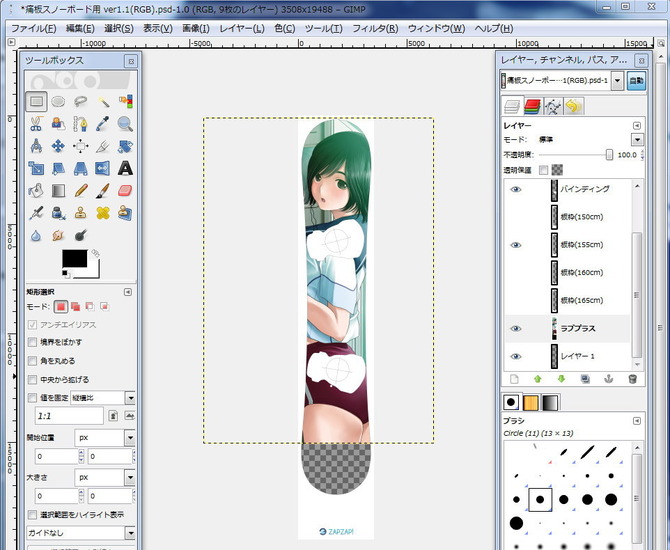The image size is (670, 550).
Task: Select the Scissors Select tool
Action: point(36,124)
